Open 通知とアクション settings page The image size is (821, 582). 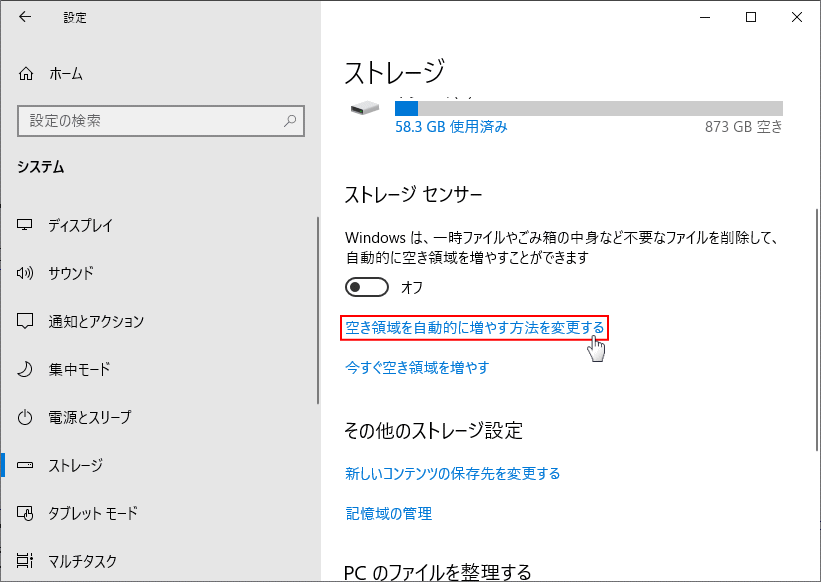tap(96, 321)
